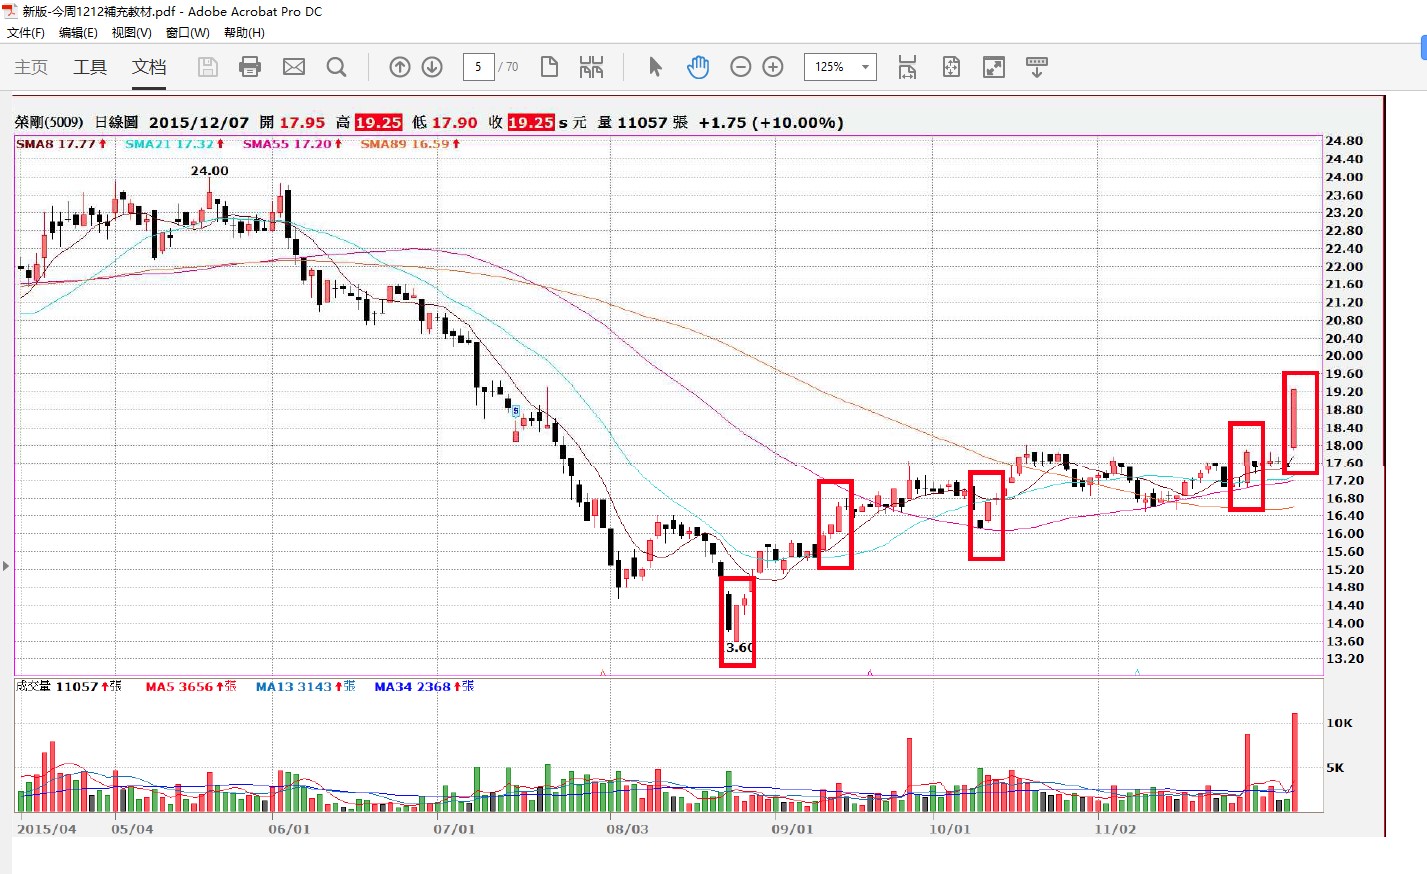Print the document with the printer icon
The height and width of the screenshot is (874, 1427).
pyautogui.click(x=250, y=67)
